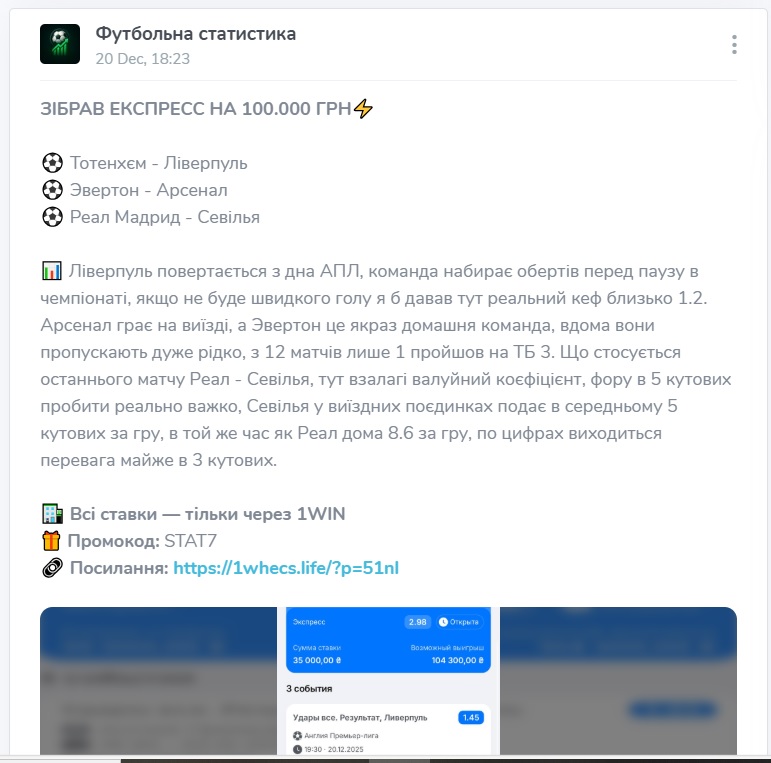
Task: Select the promo code STAT7 text
Action: 190,541
